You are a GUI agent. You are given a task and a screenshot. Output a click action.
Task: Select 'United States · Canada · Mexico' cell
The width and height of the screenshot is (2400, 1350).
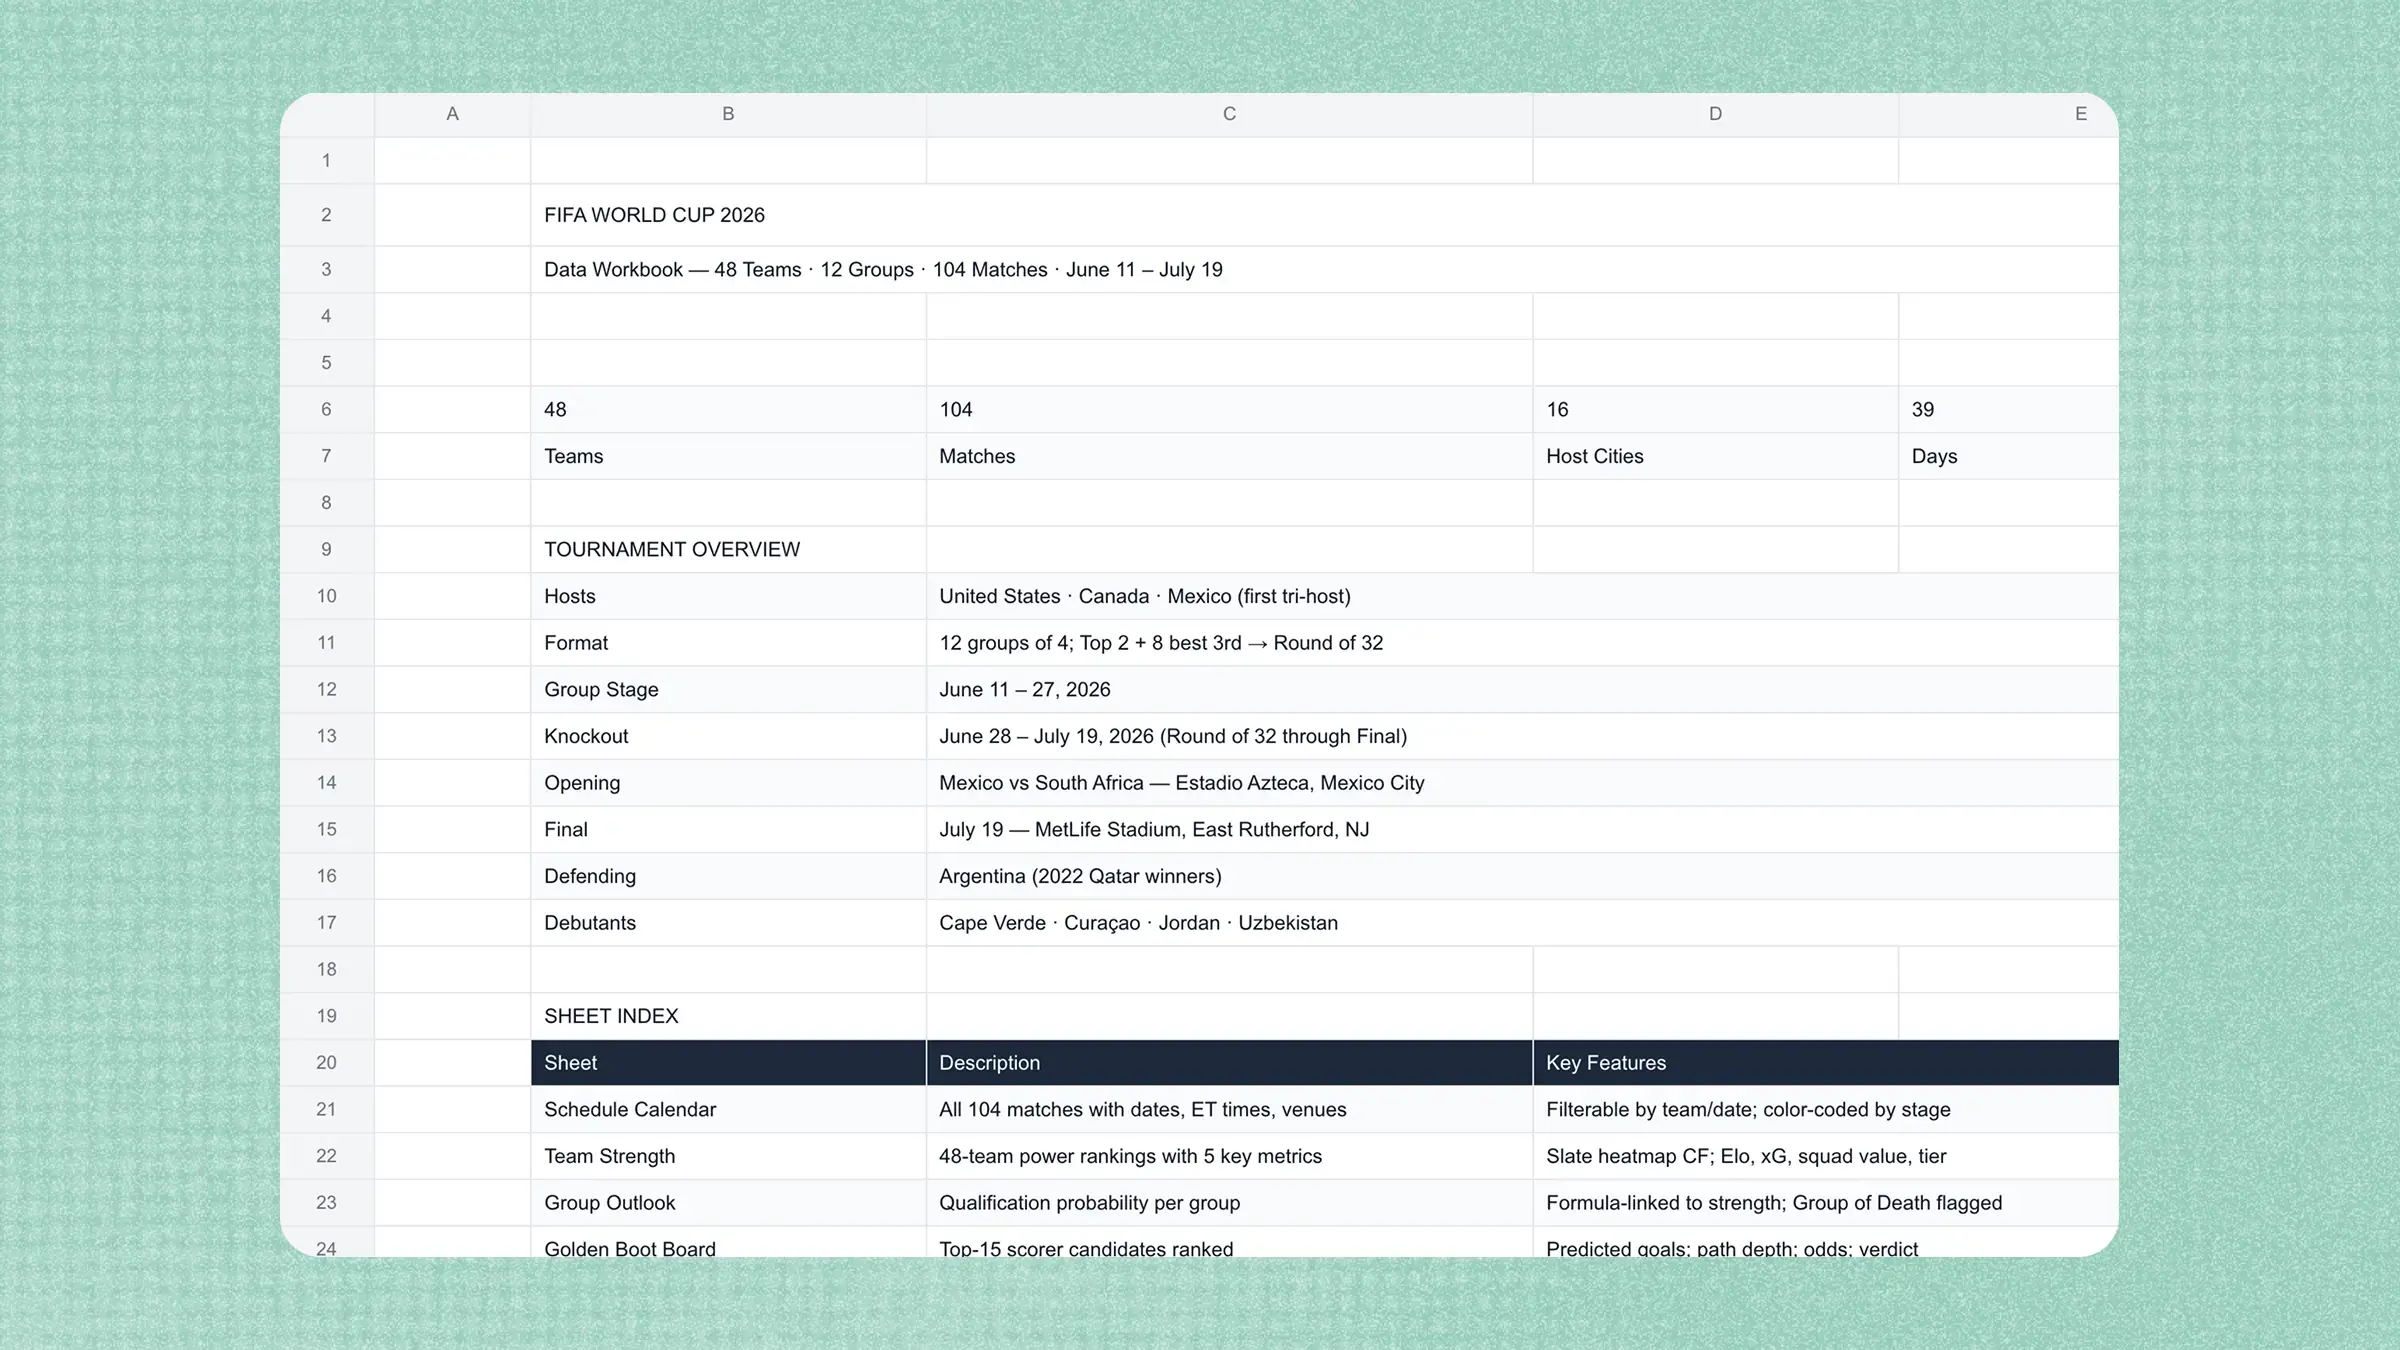tap(1522, 596)
